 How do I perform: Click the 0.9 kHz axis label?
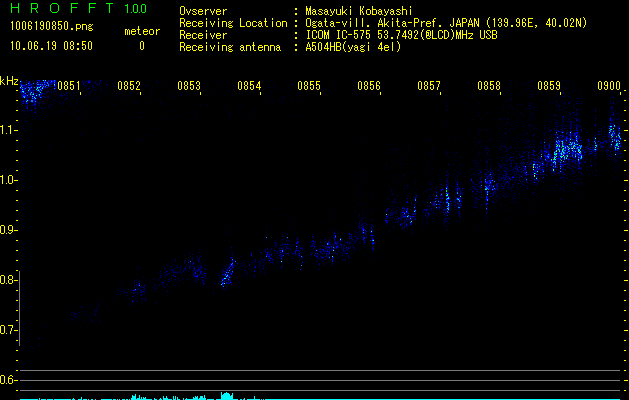click(x=8, y=230)
